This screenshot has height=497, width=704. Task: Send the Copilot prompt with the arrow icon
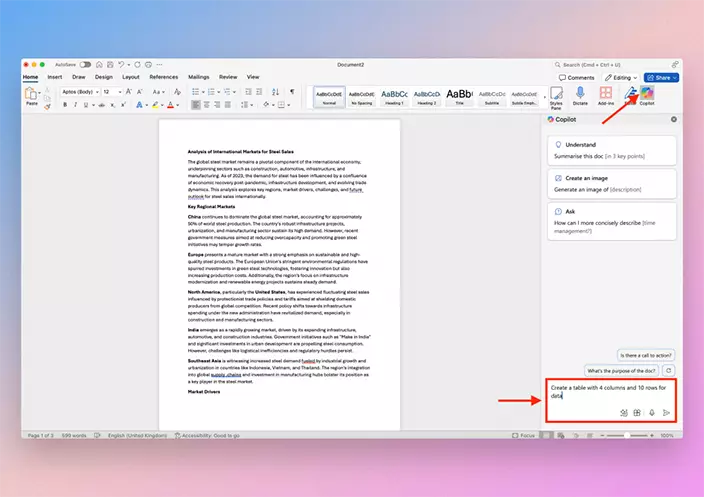[667, 412]
